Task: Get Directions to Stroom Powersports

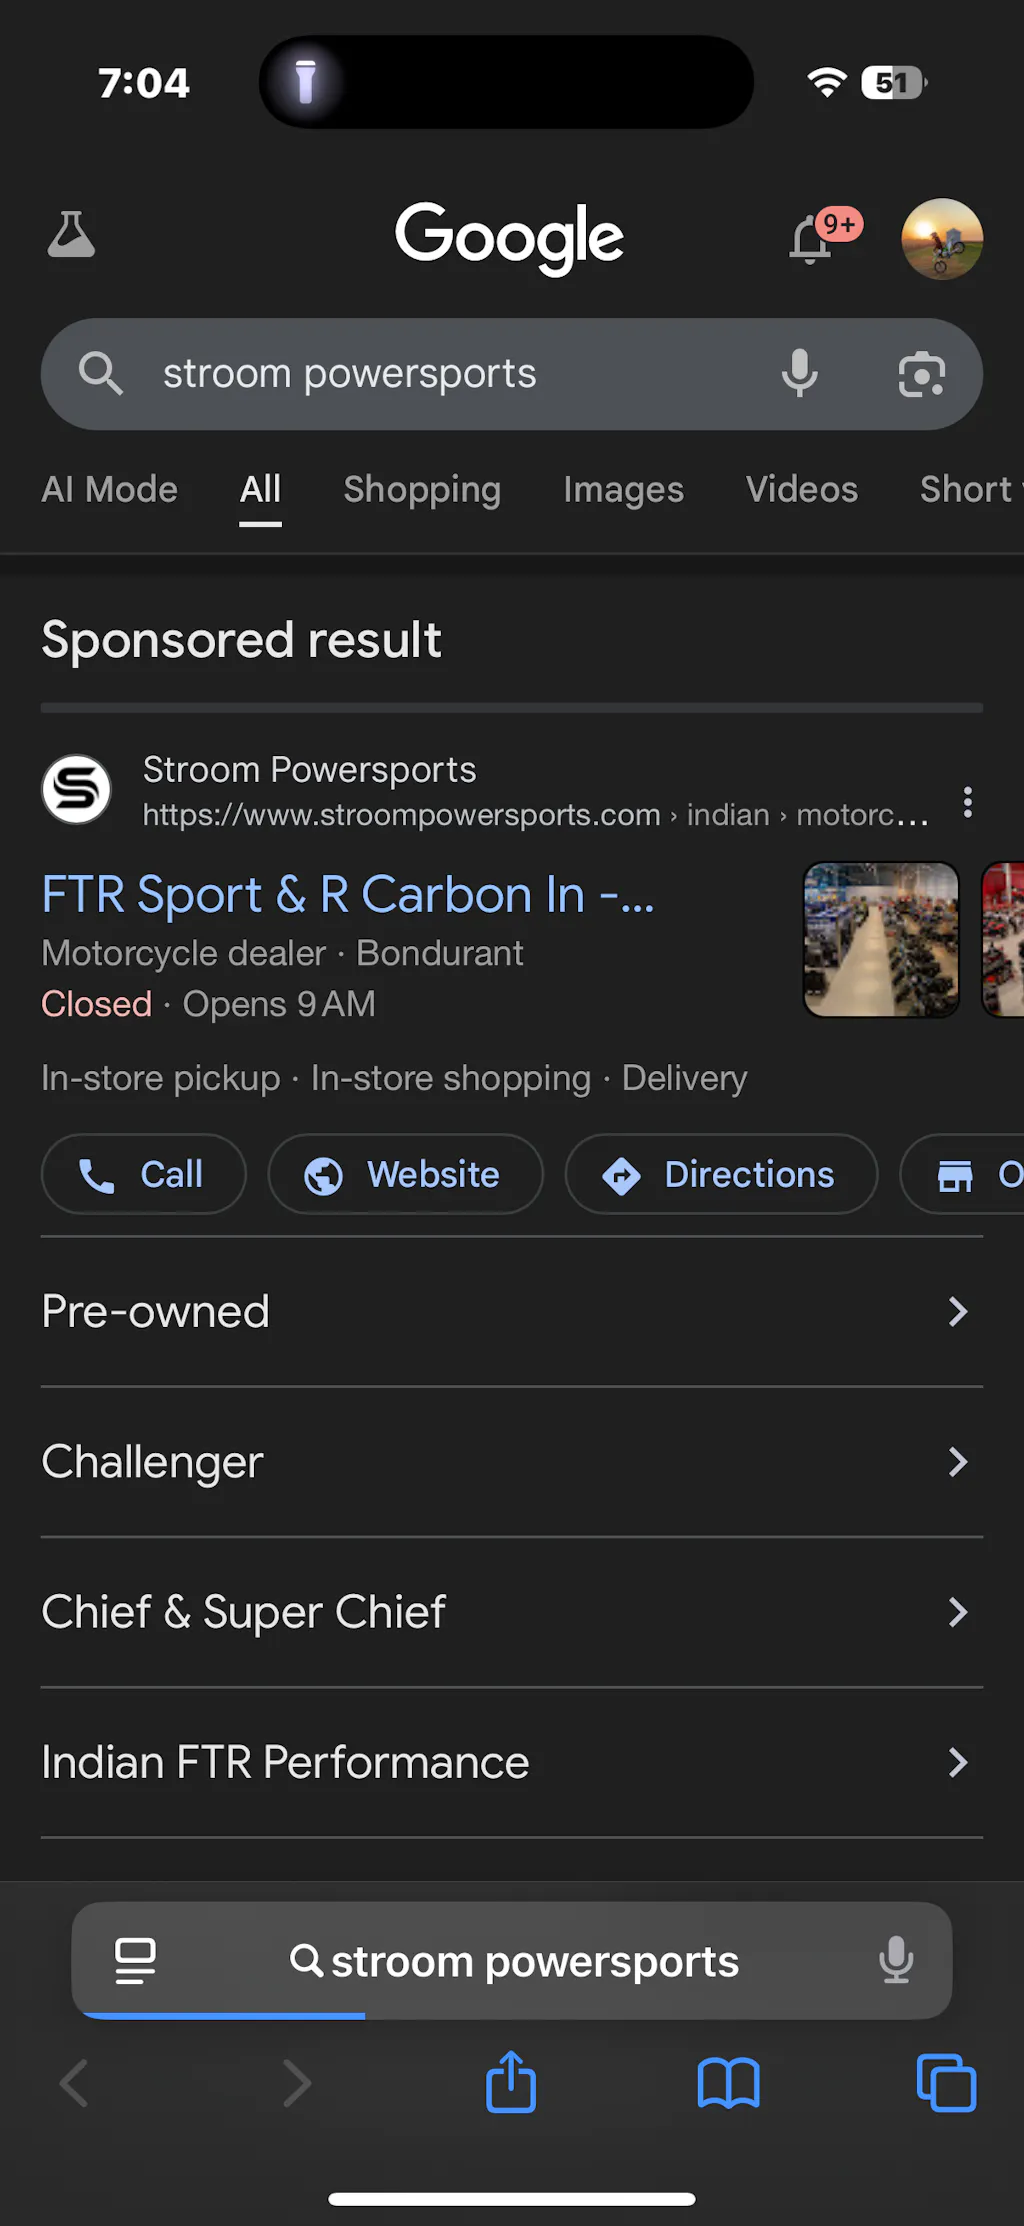Action: 720,1174
